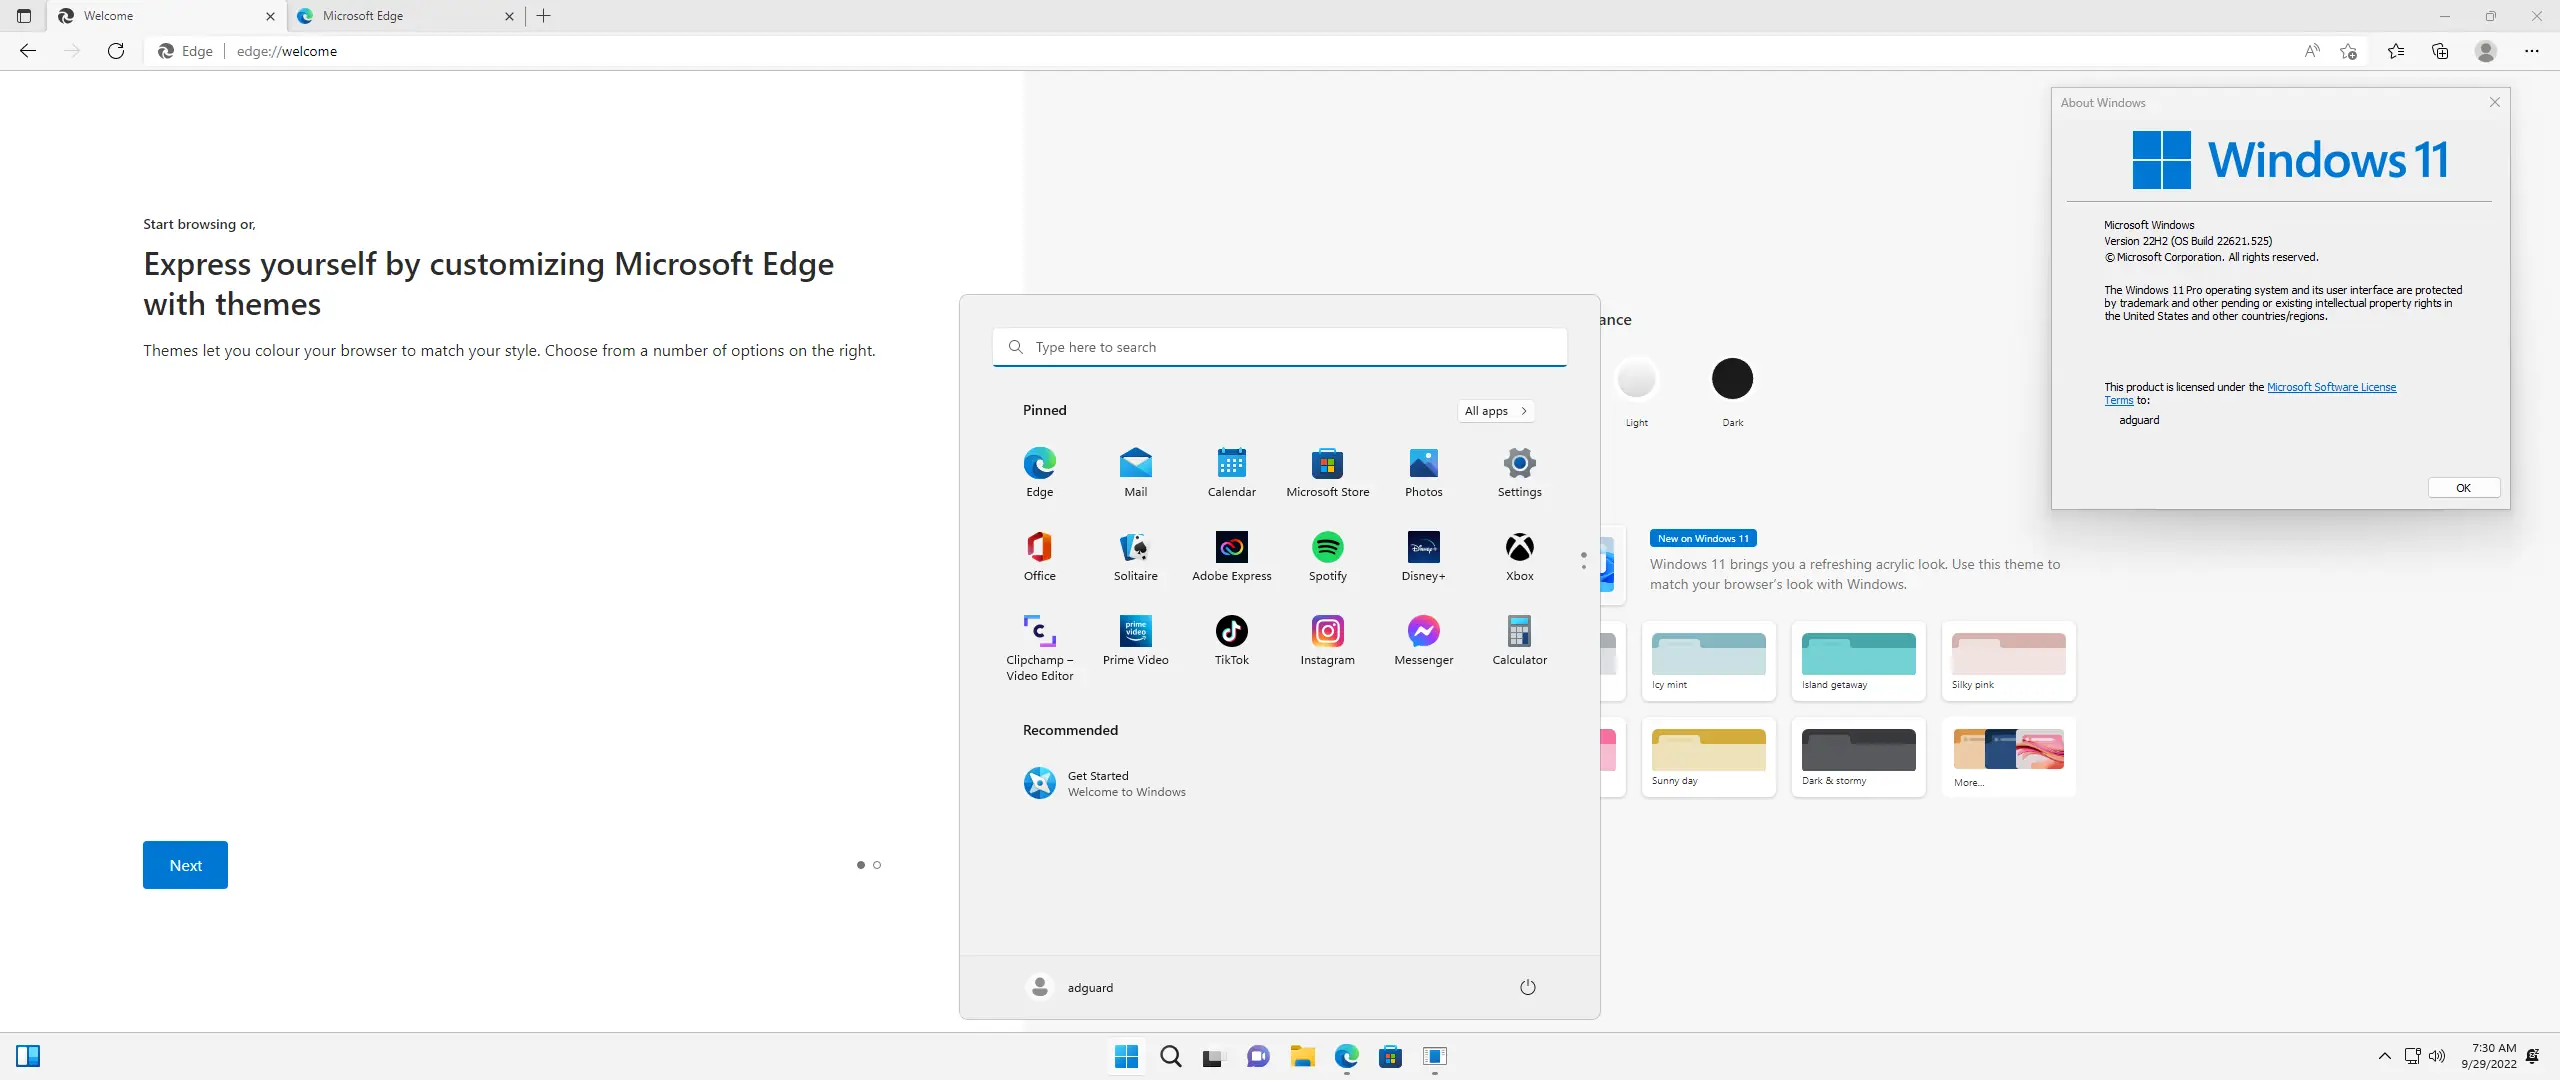The image size is (2560, 1080).
Task: Open Favorites icon in Edge toolbar
Action: pyautogui.click(x=2396, y=51)
